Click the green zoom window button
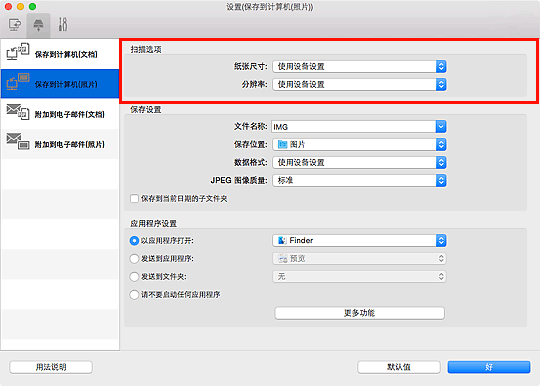 32,7
